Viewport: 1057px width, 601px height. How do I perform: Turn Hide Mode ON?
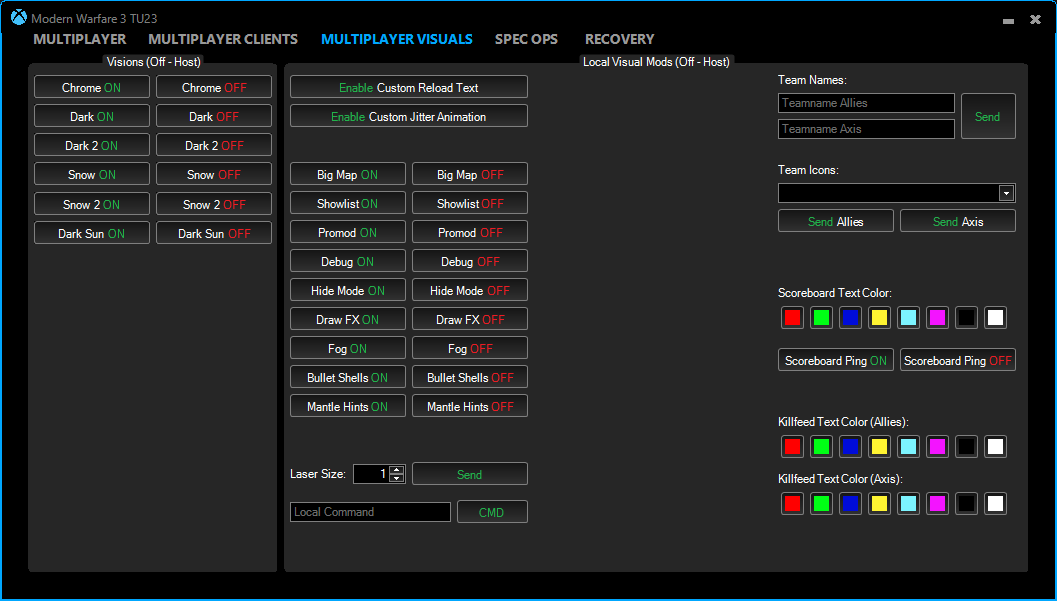pyautogui.click(x=348, y=290)
